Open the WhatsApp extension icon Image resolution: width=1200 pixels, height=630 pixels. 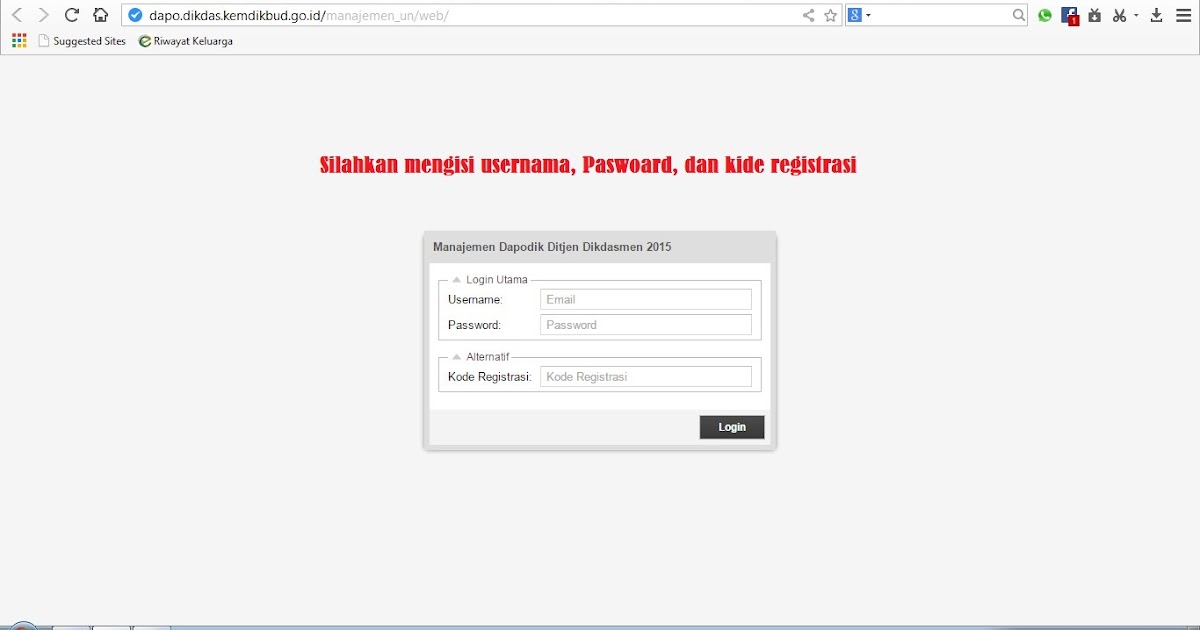tap(1045, 15)
